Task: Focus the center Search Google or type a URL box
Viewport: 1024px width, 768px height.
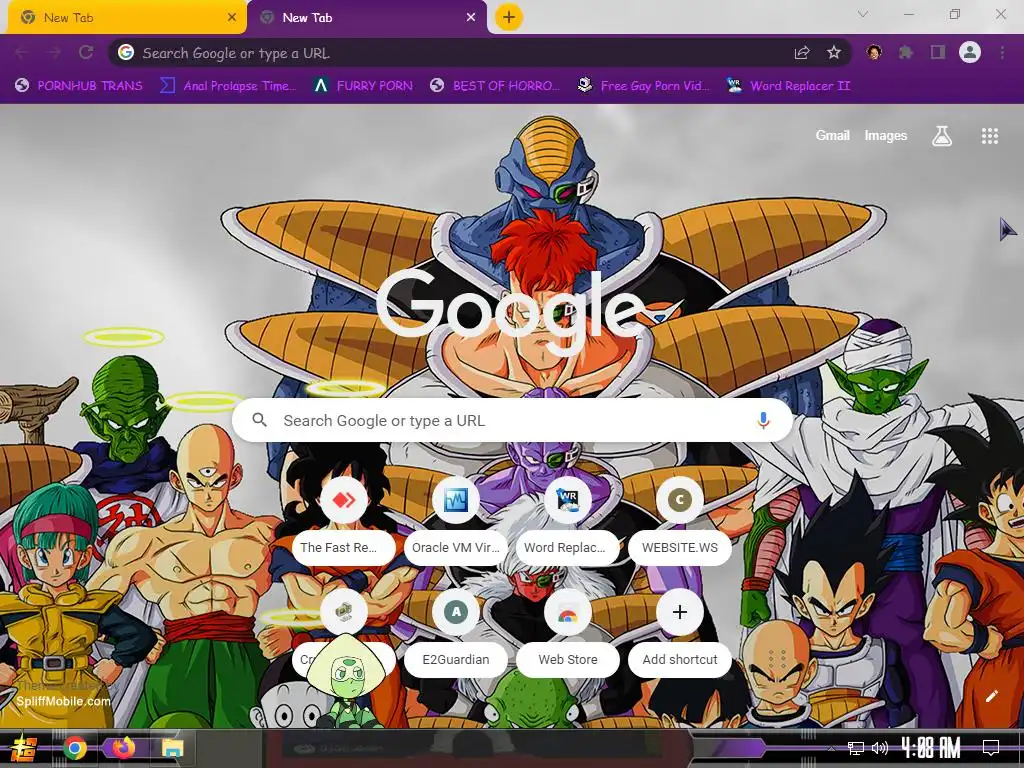Action: pyautogui.click(x=513, y=421)
